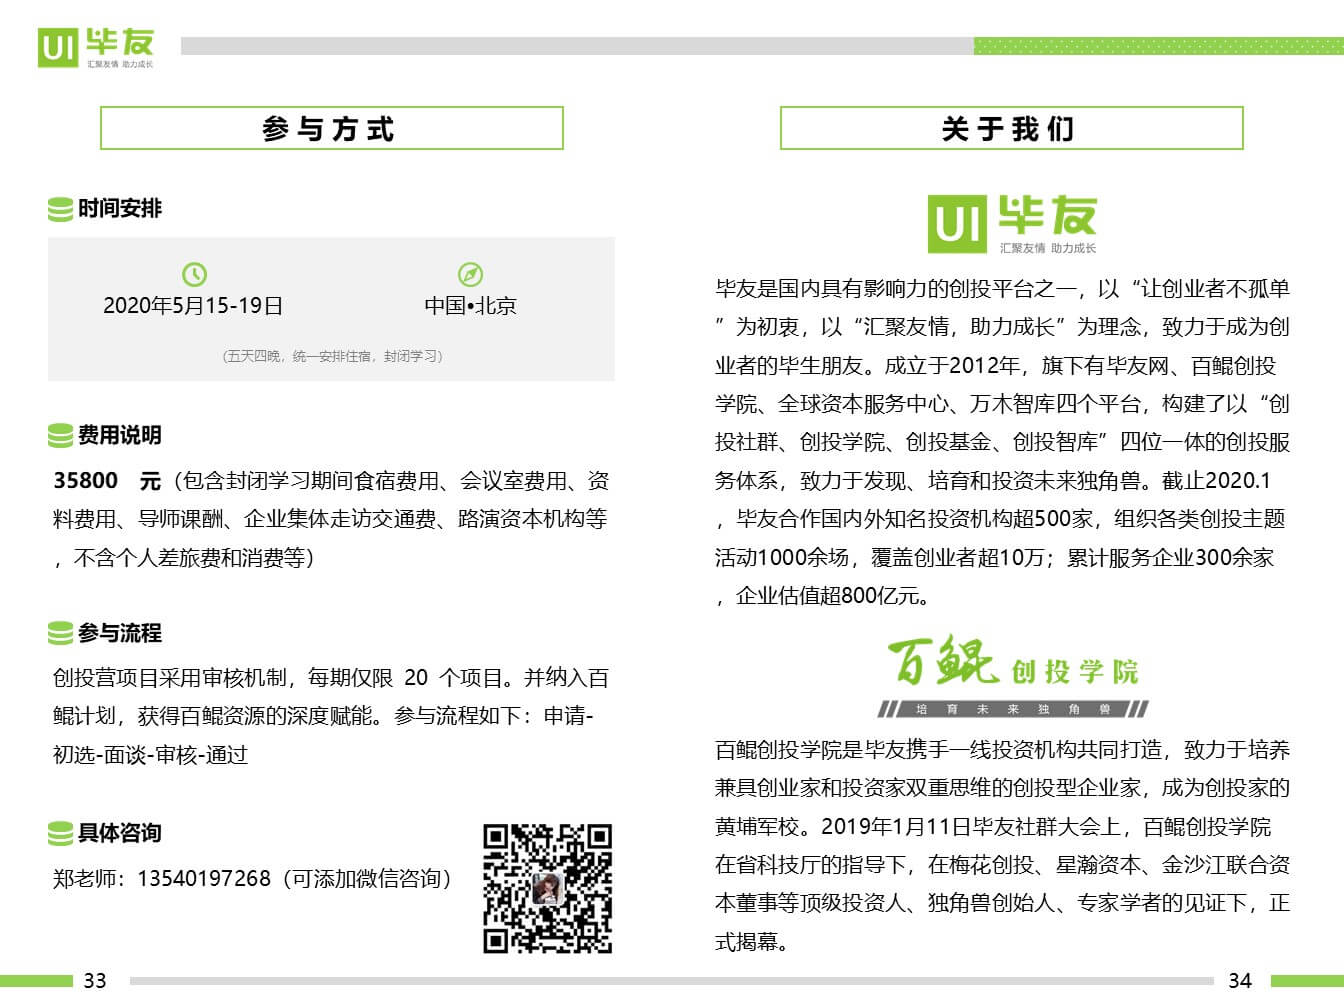The height and width of the screenshot is (1008, 1344).
Task: Click the text 企业估值超800亿元
Action: (833, 596)
